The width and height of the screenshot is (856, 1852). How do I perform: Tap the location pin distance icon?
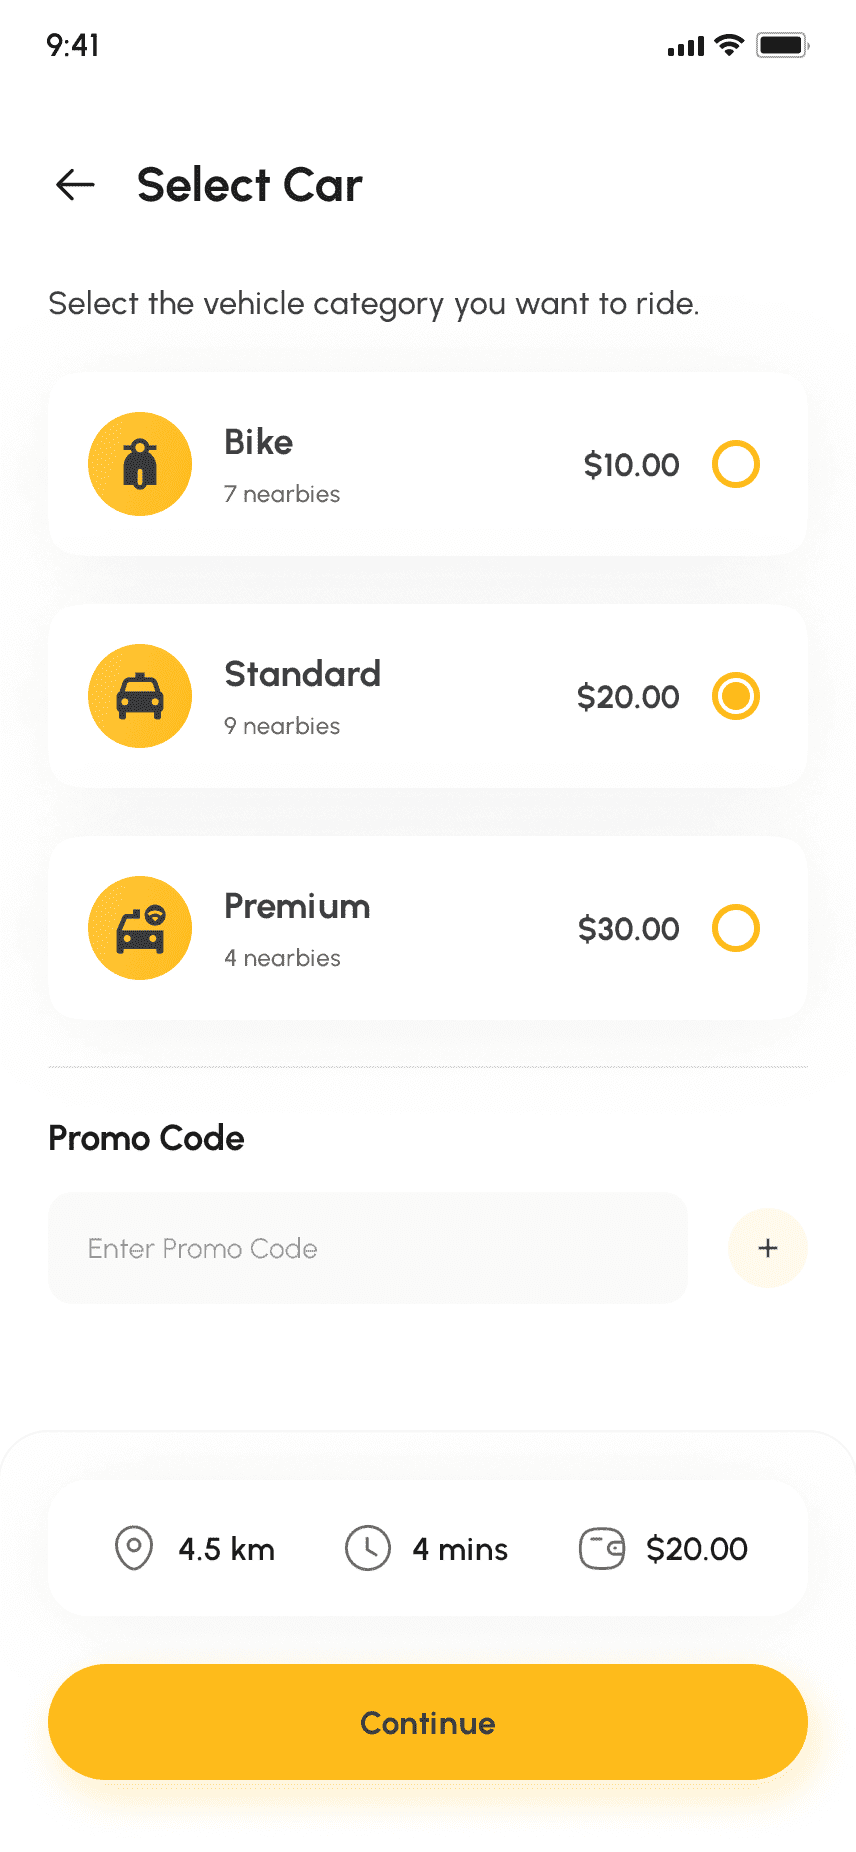(x=134, y=1548)
